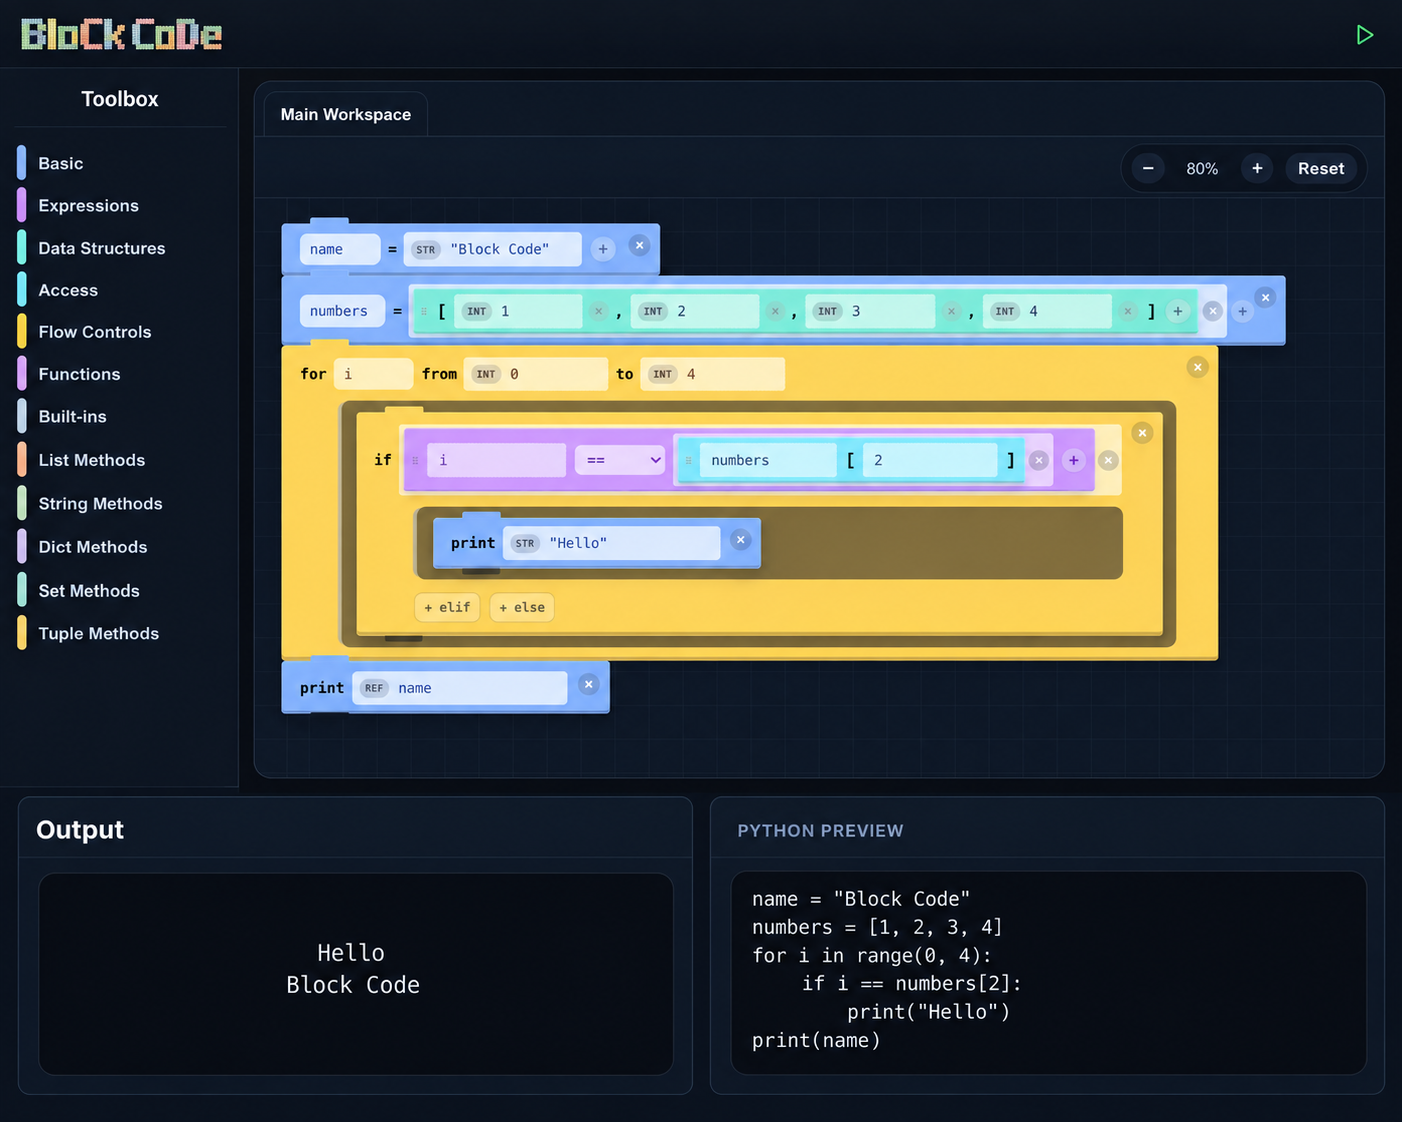Edit the index value 2 field
This screenshot has width=1402, height=1122.
tap(930, 460)
